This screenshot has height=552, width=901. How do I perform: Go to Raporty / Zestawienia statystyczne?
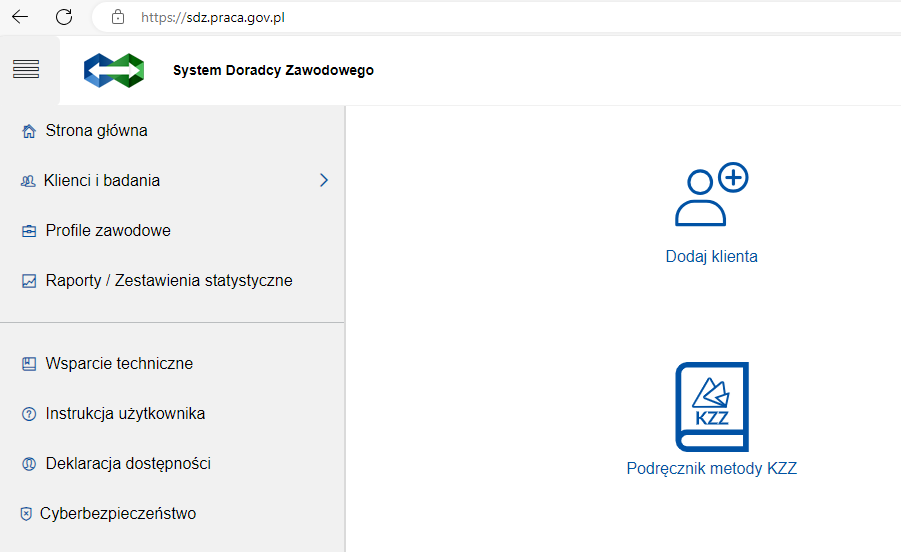[x=169, y=281]
